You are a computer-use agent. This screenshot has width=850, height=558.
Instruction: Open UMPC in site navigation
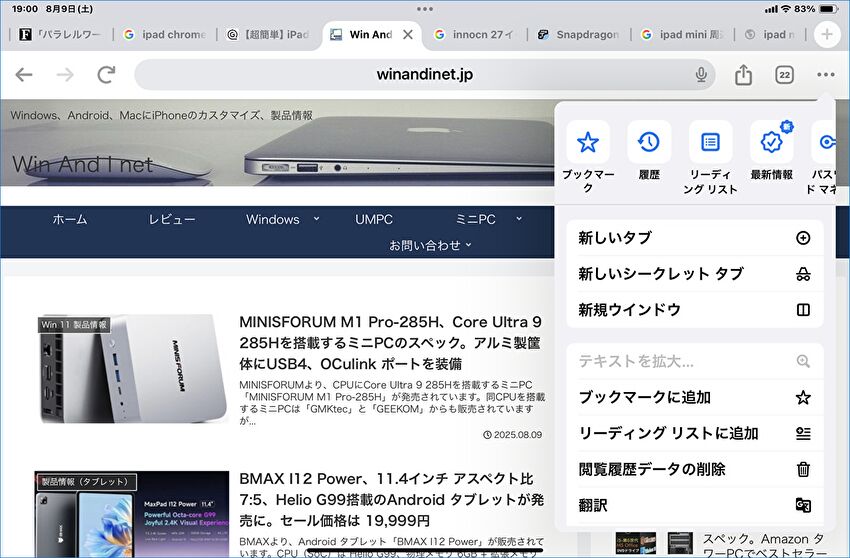click(374, 220)
